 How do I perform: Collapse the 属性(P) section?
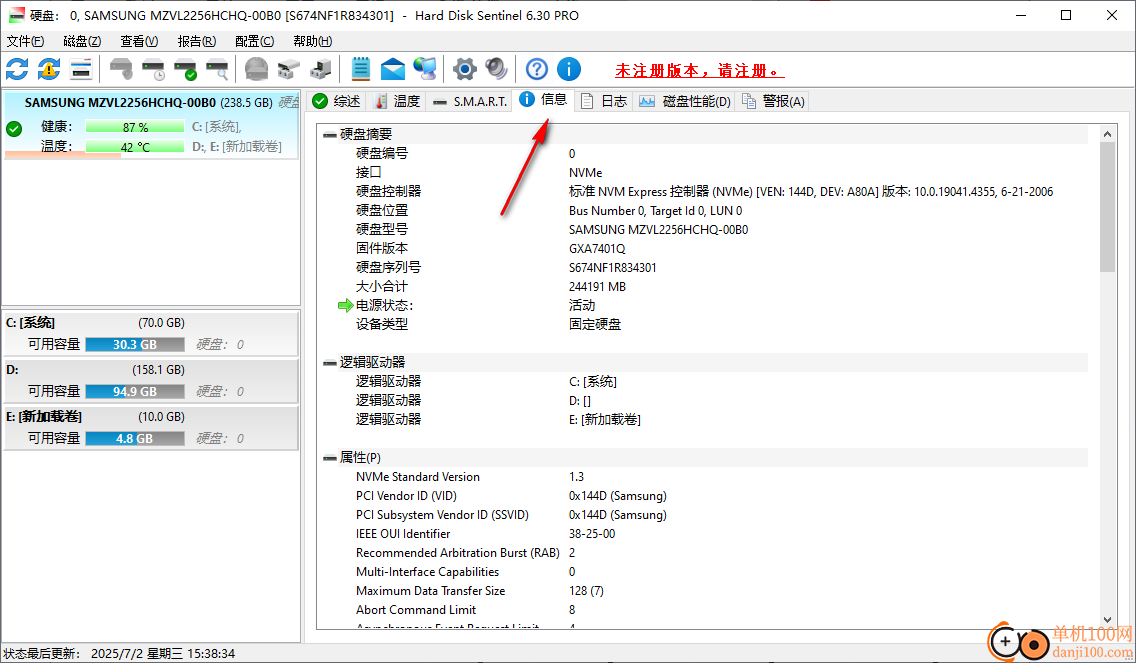pyautogui.click(x=330, y=458)
